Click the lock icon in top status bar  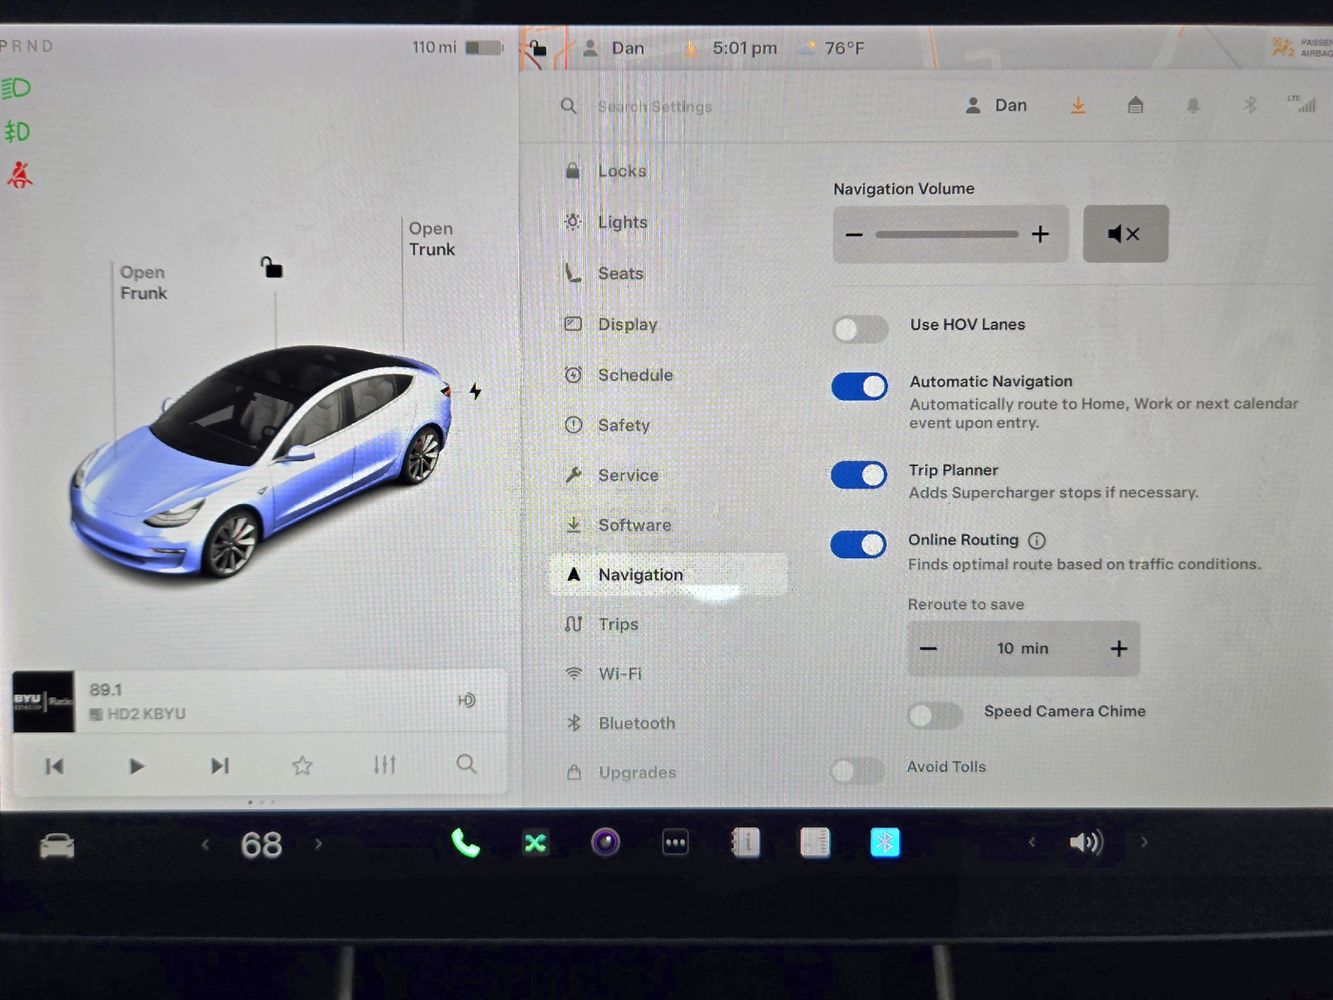click(538, 47)
